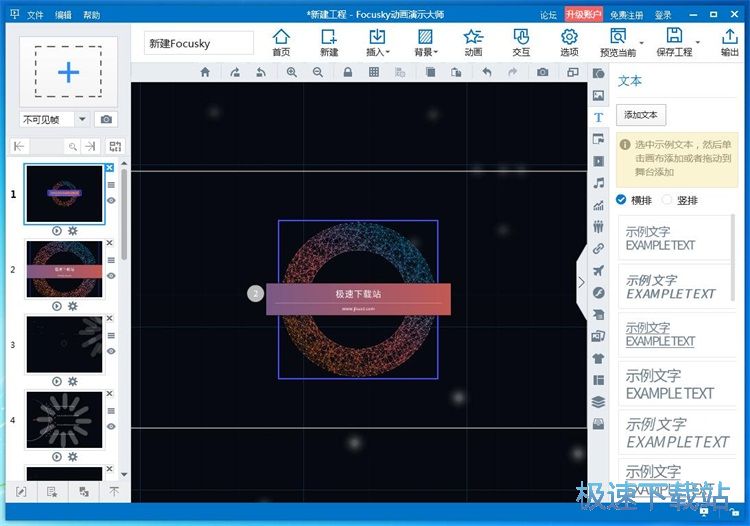Rotate canvas counterclockwise icon
This screenshot has height=526, width=750.
261,72
